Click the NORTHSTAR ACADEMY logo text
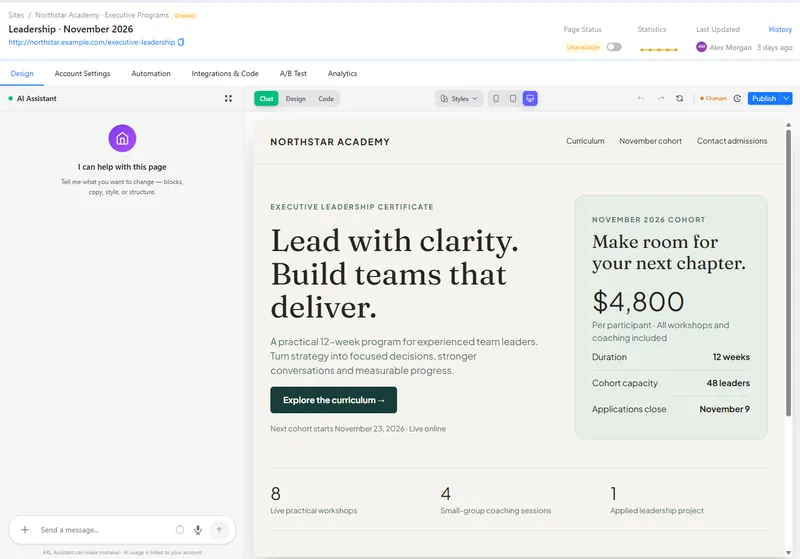Screen dimensions: 800x559 [x=330, y=142]
